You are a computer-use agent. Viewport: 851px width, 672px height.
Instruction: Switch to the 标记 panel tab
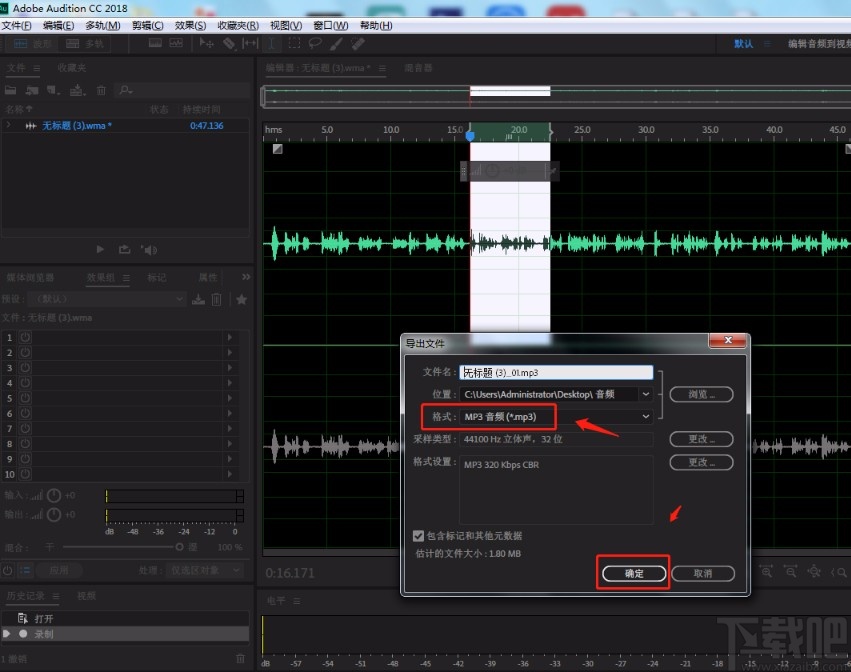pyautogui.click(x=157, y=277)
